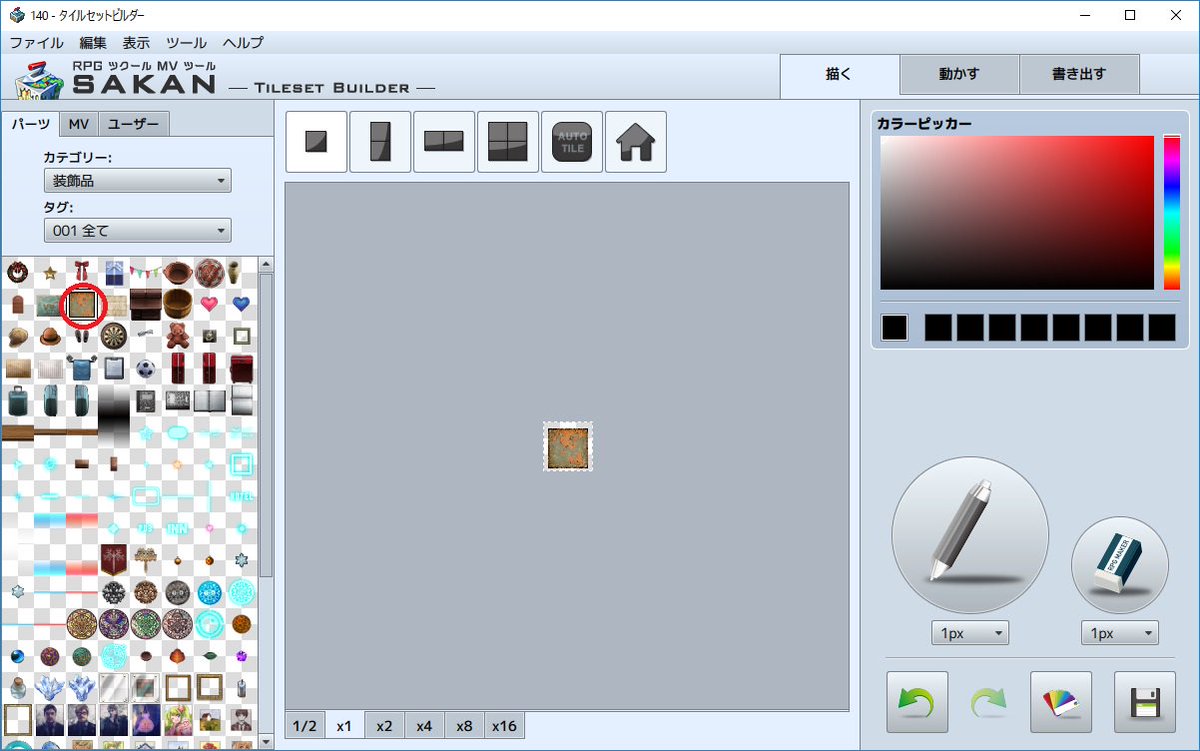Activate the large pen drawing tool

pyautogui.click(x=970, y=536)
